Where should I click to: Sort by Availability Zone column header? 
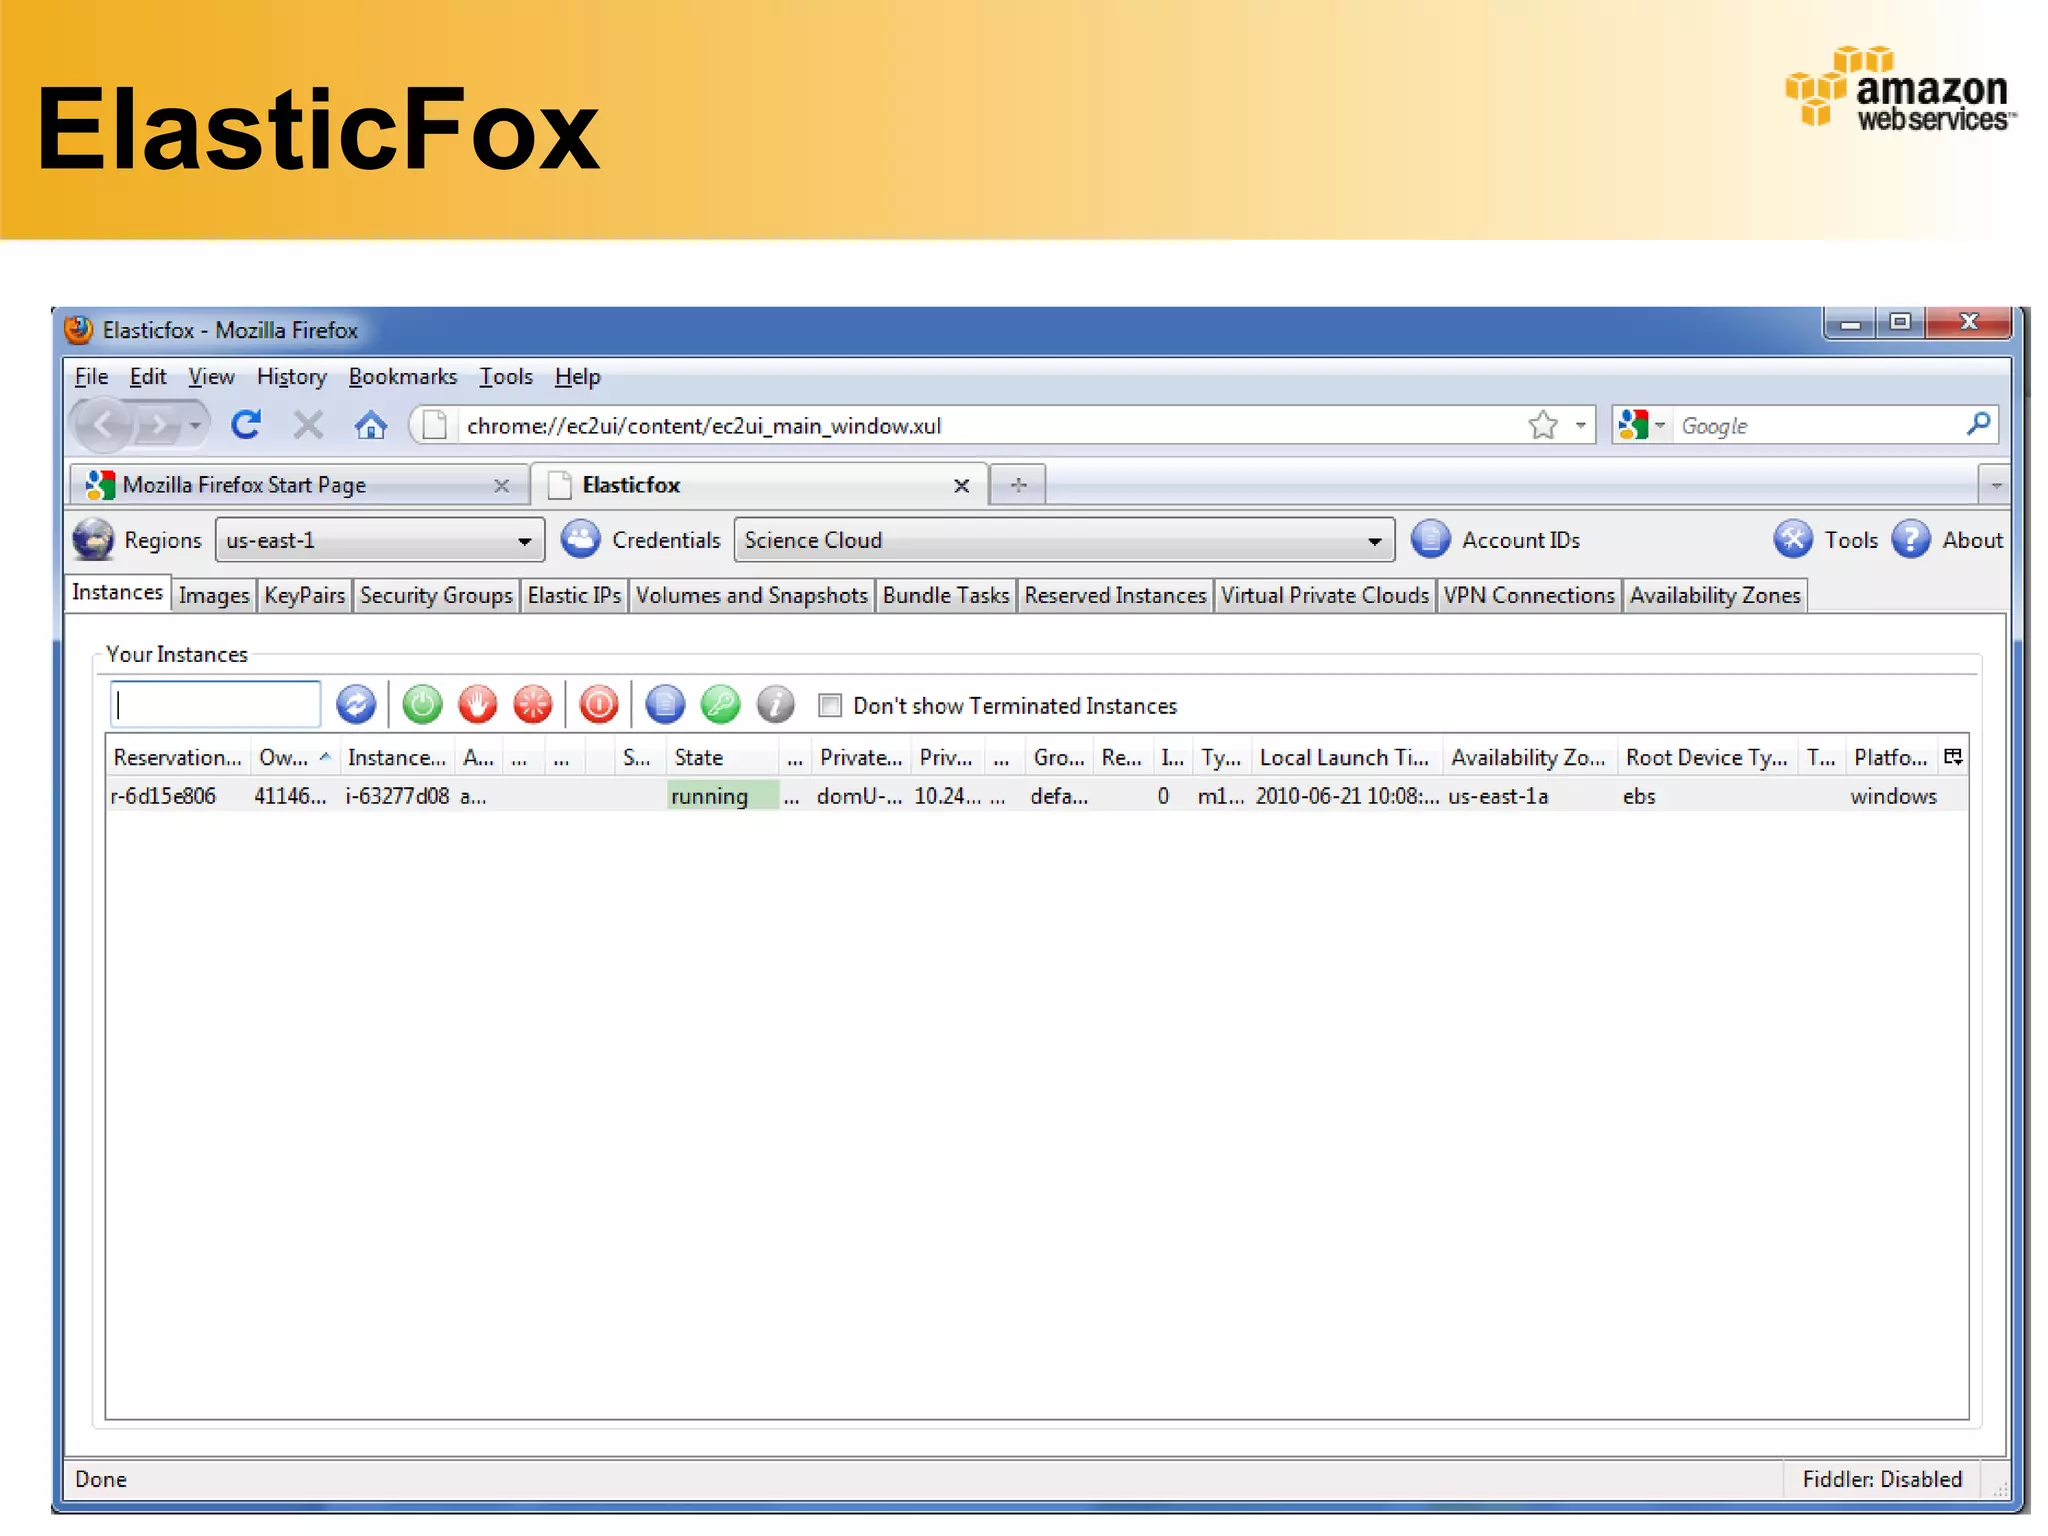pos(1530,757)
